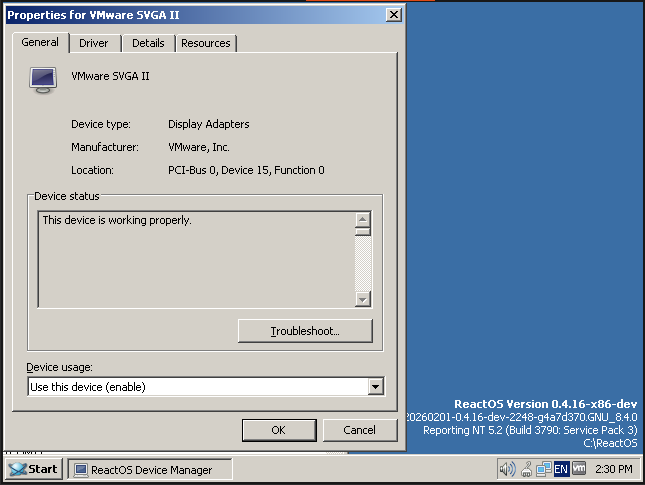Click device status scrollbar up arrow
This screenshot has height=485, width=645.
click(362, 219)
